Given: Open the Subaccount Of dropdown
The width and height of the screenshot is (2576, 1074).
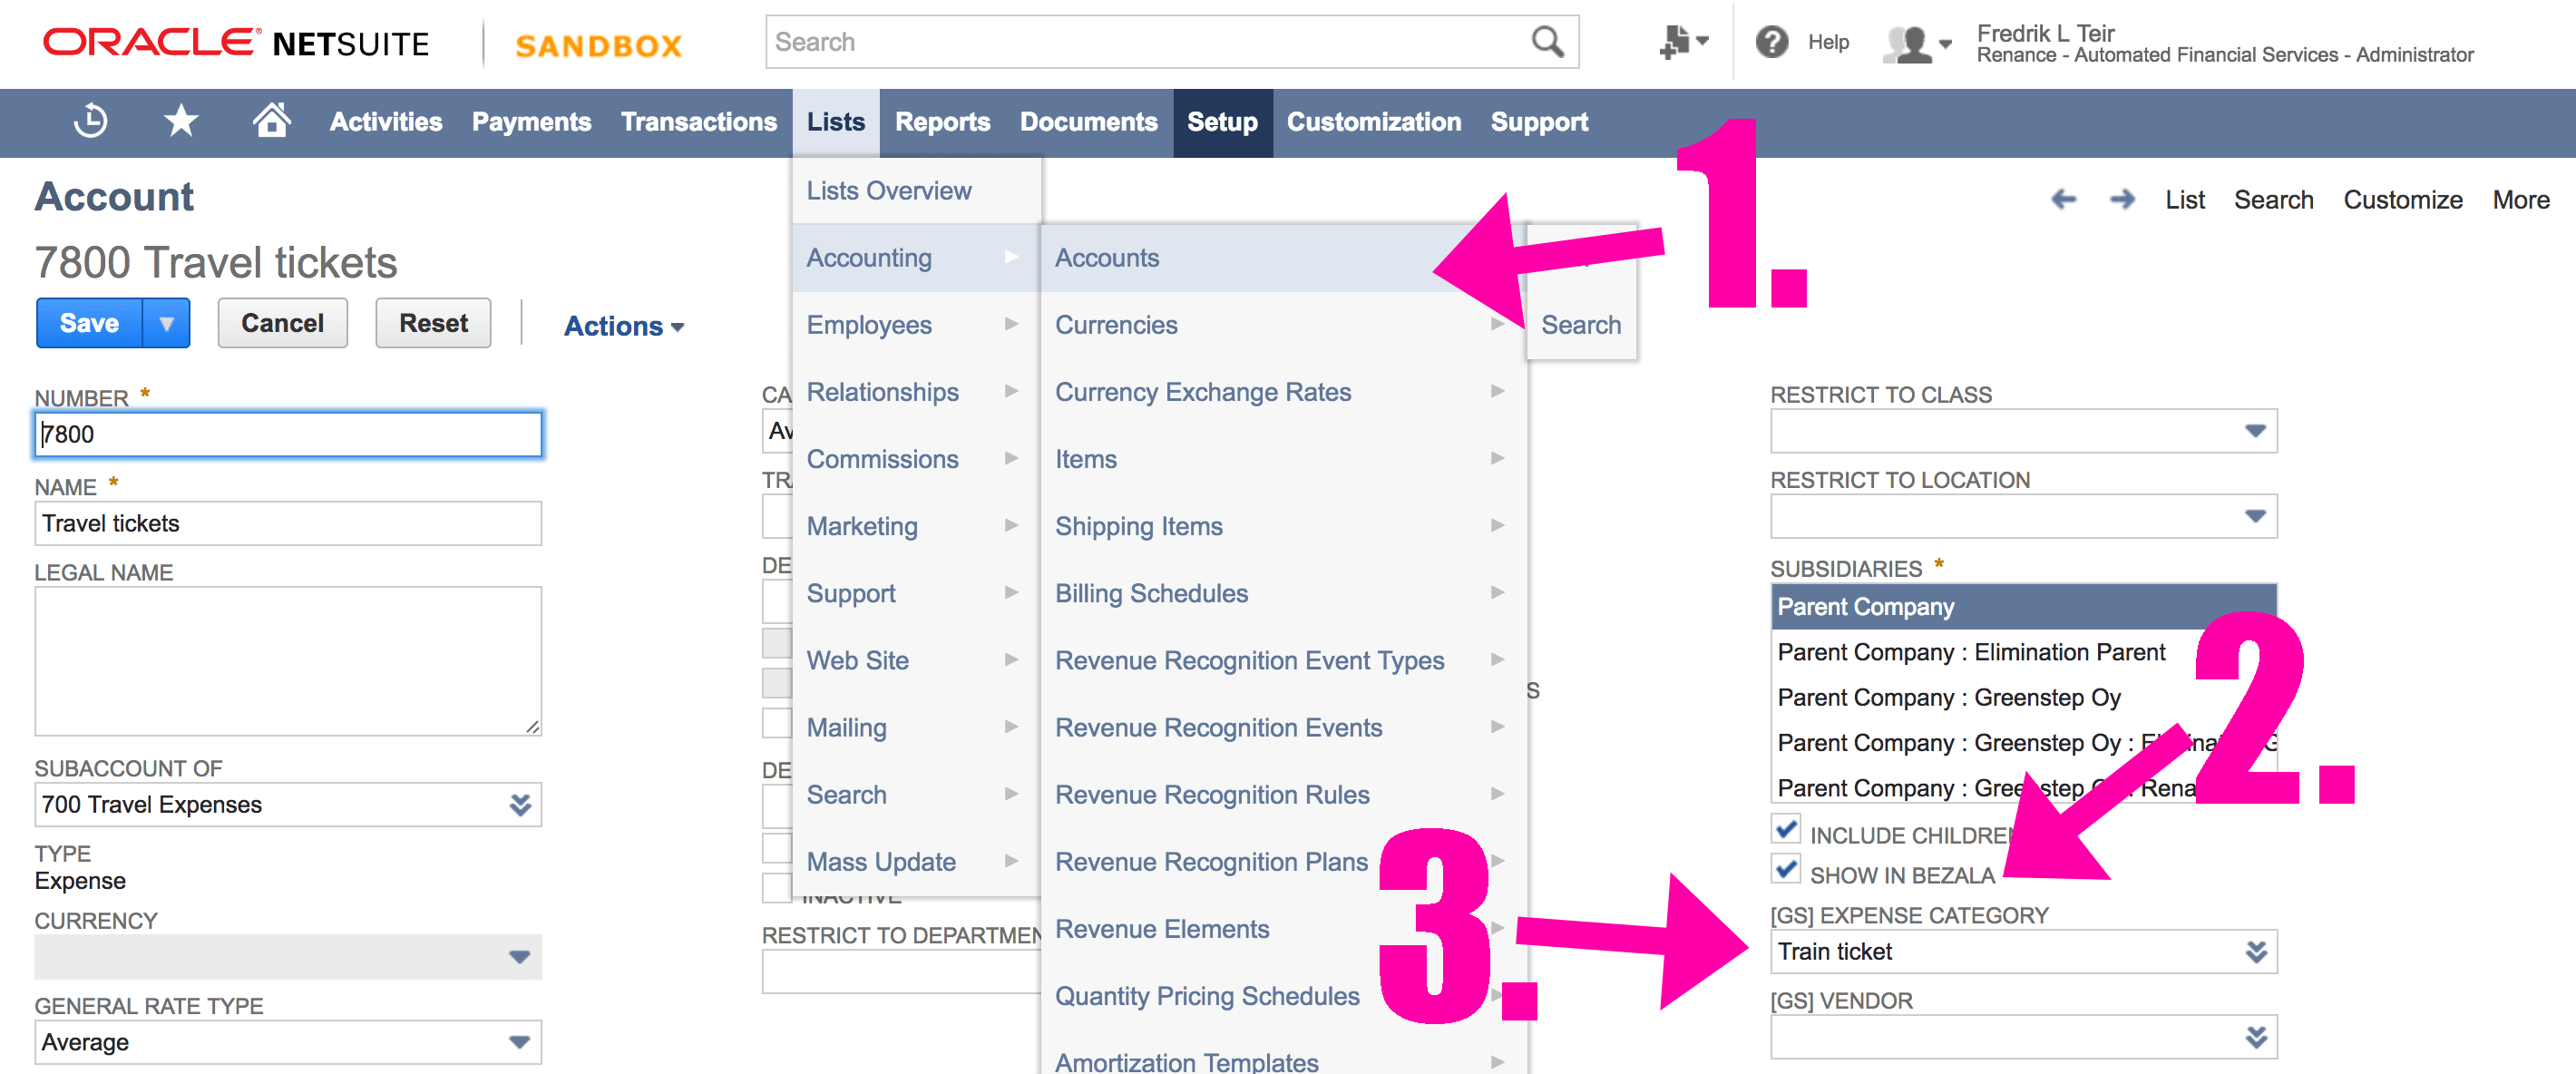Looking at the screenshot, I should (520, 805).
